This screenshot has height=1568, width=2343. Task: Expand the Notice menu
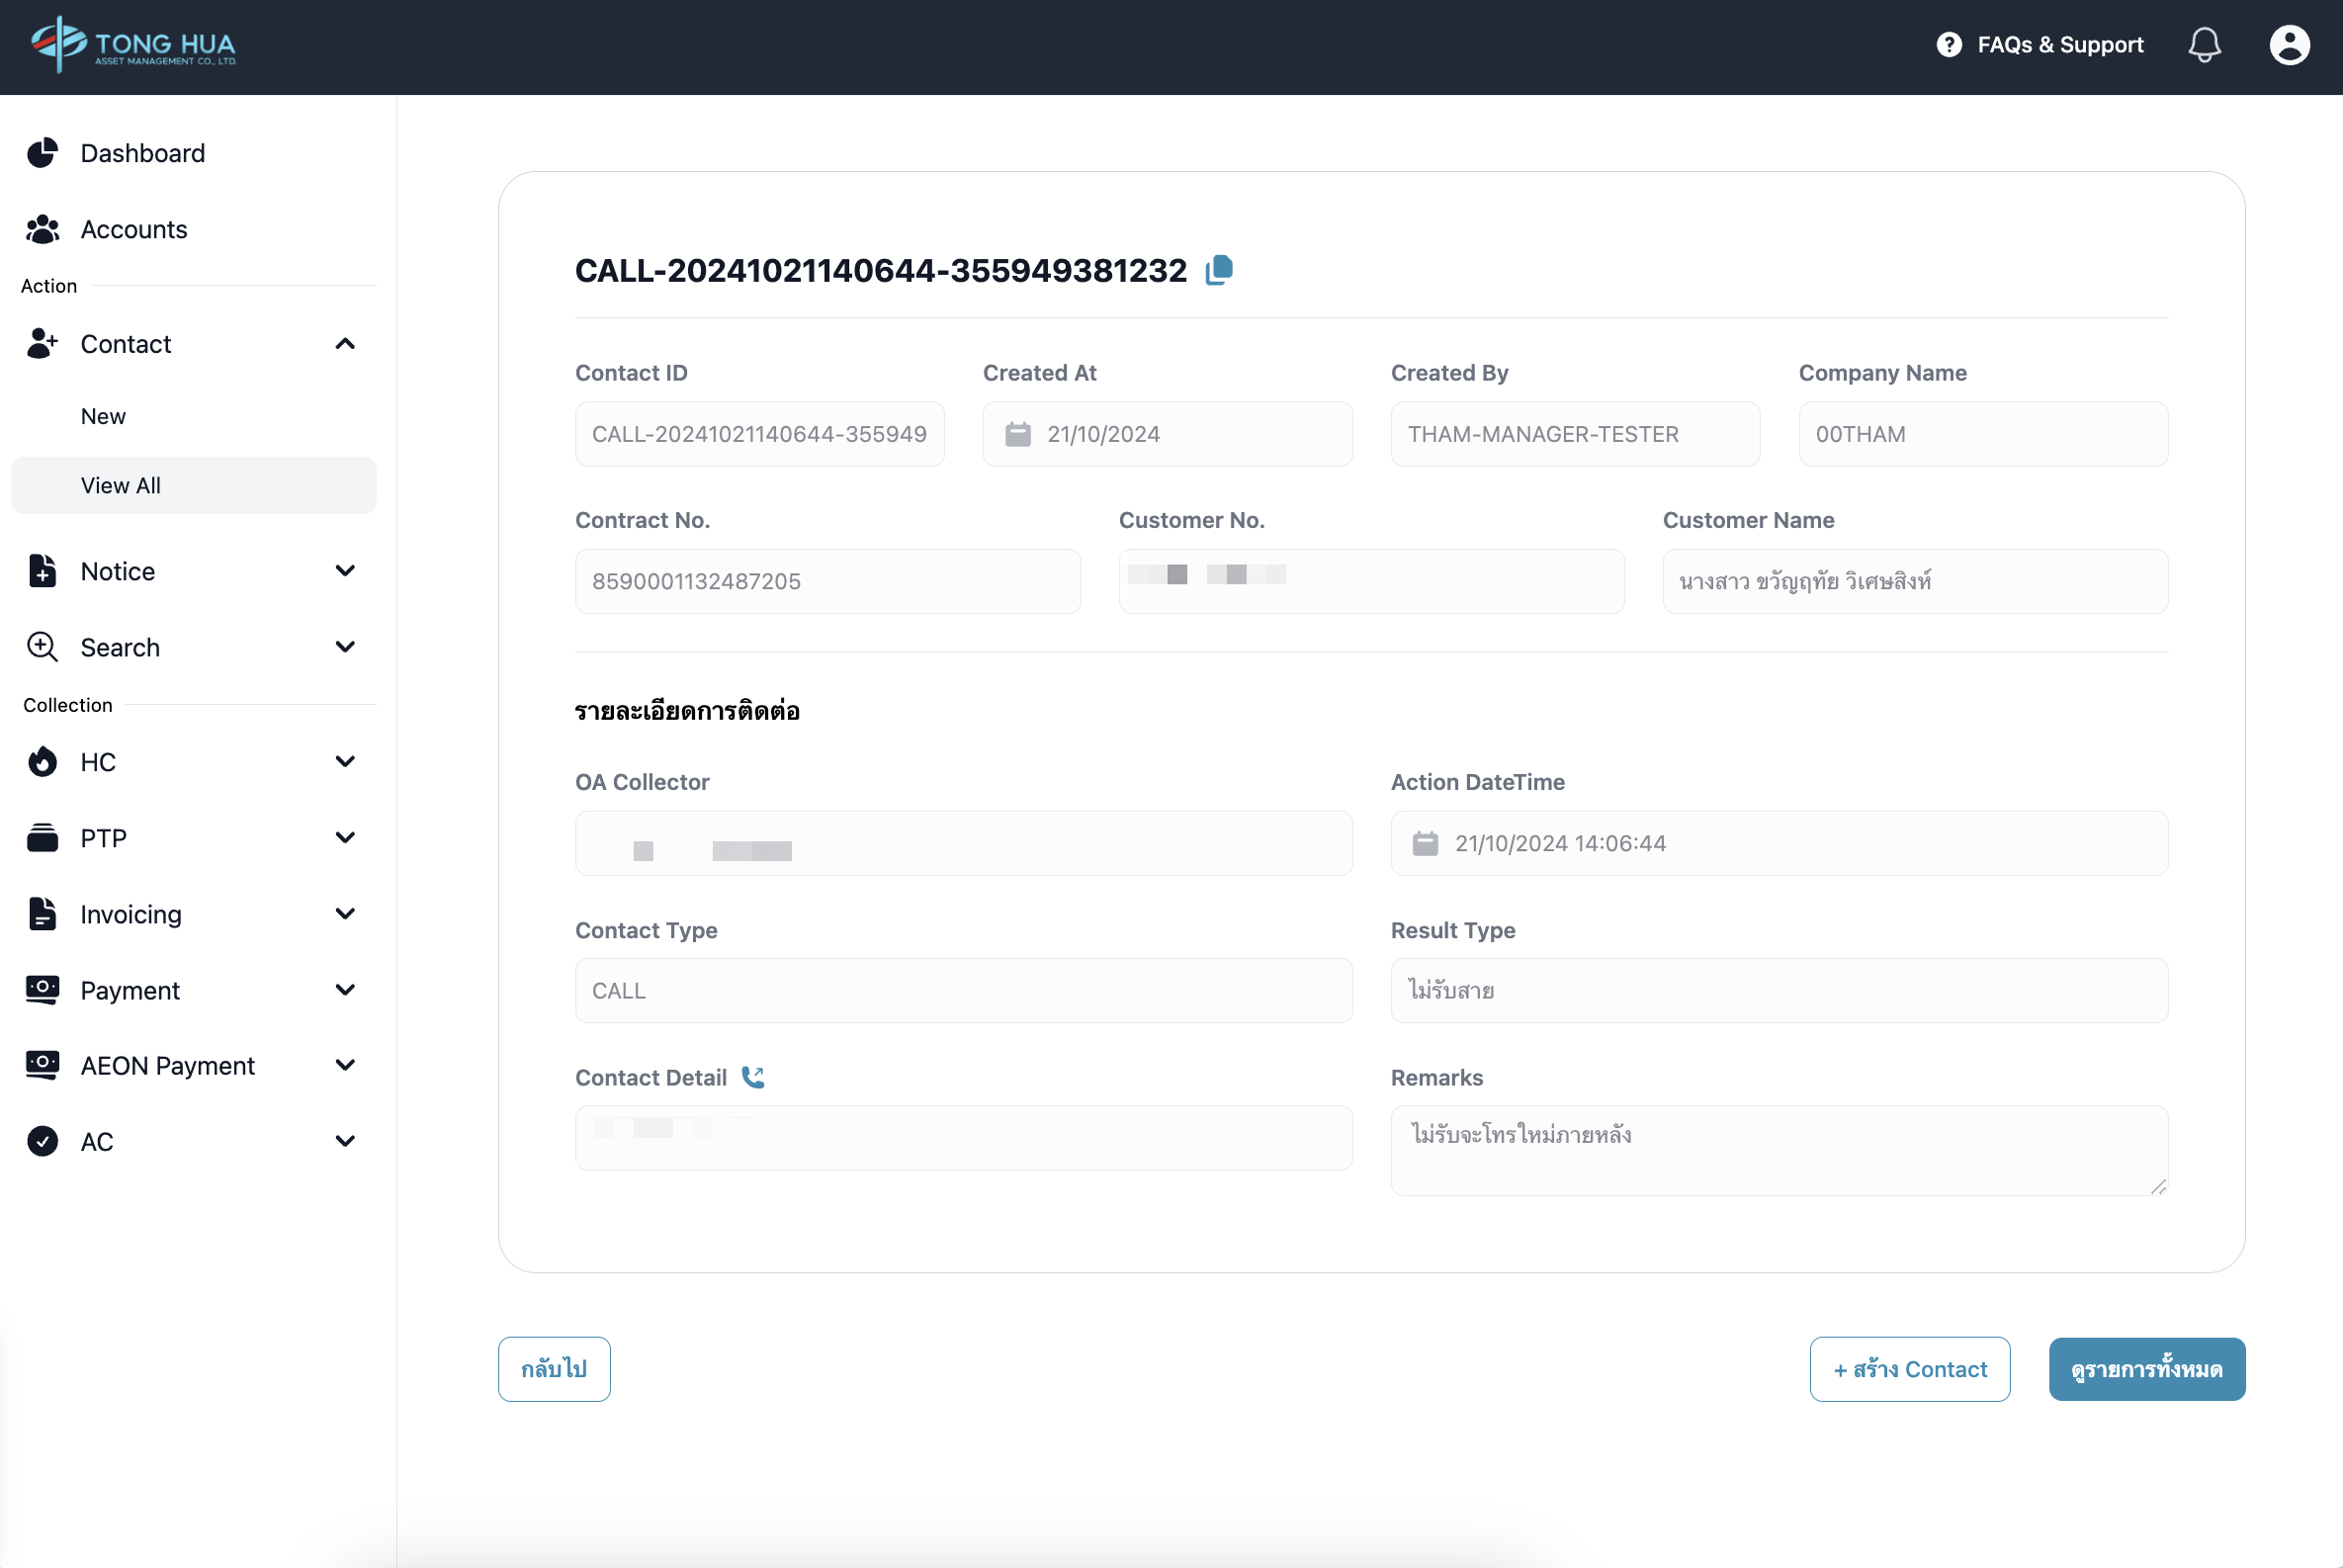tap(345, 571)
